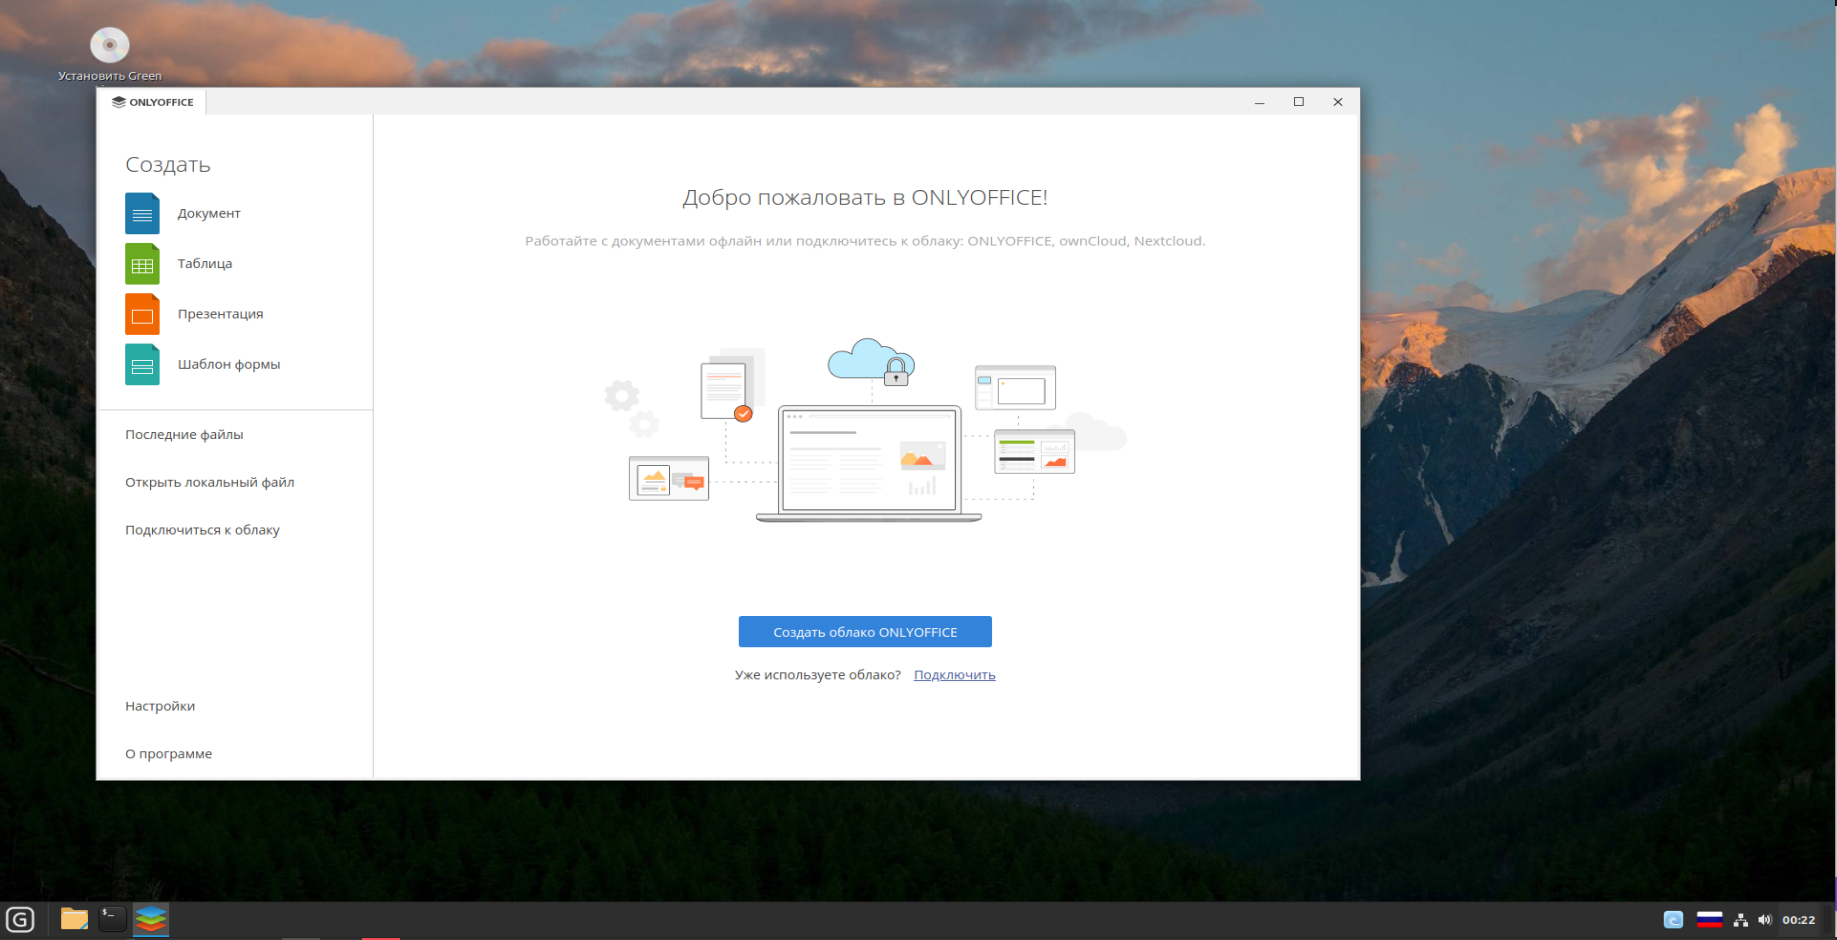
Task: Click the volume speaker tray icon
Action: [1765, 920]
